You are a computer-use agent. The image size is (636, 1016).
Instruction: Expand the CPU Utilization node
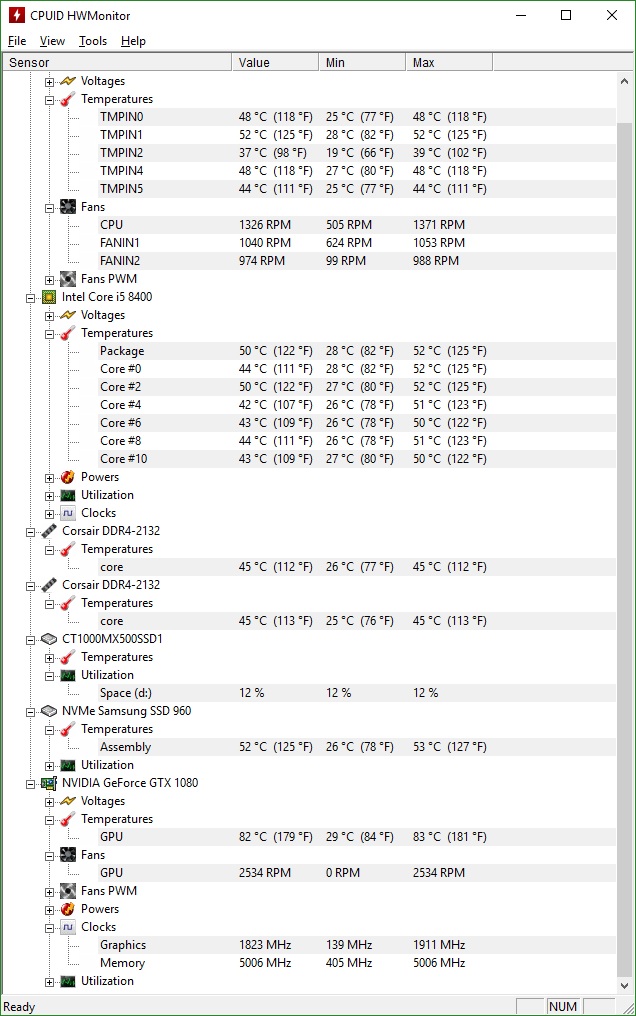[50, 495]
